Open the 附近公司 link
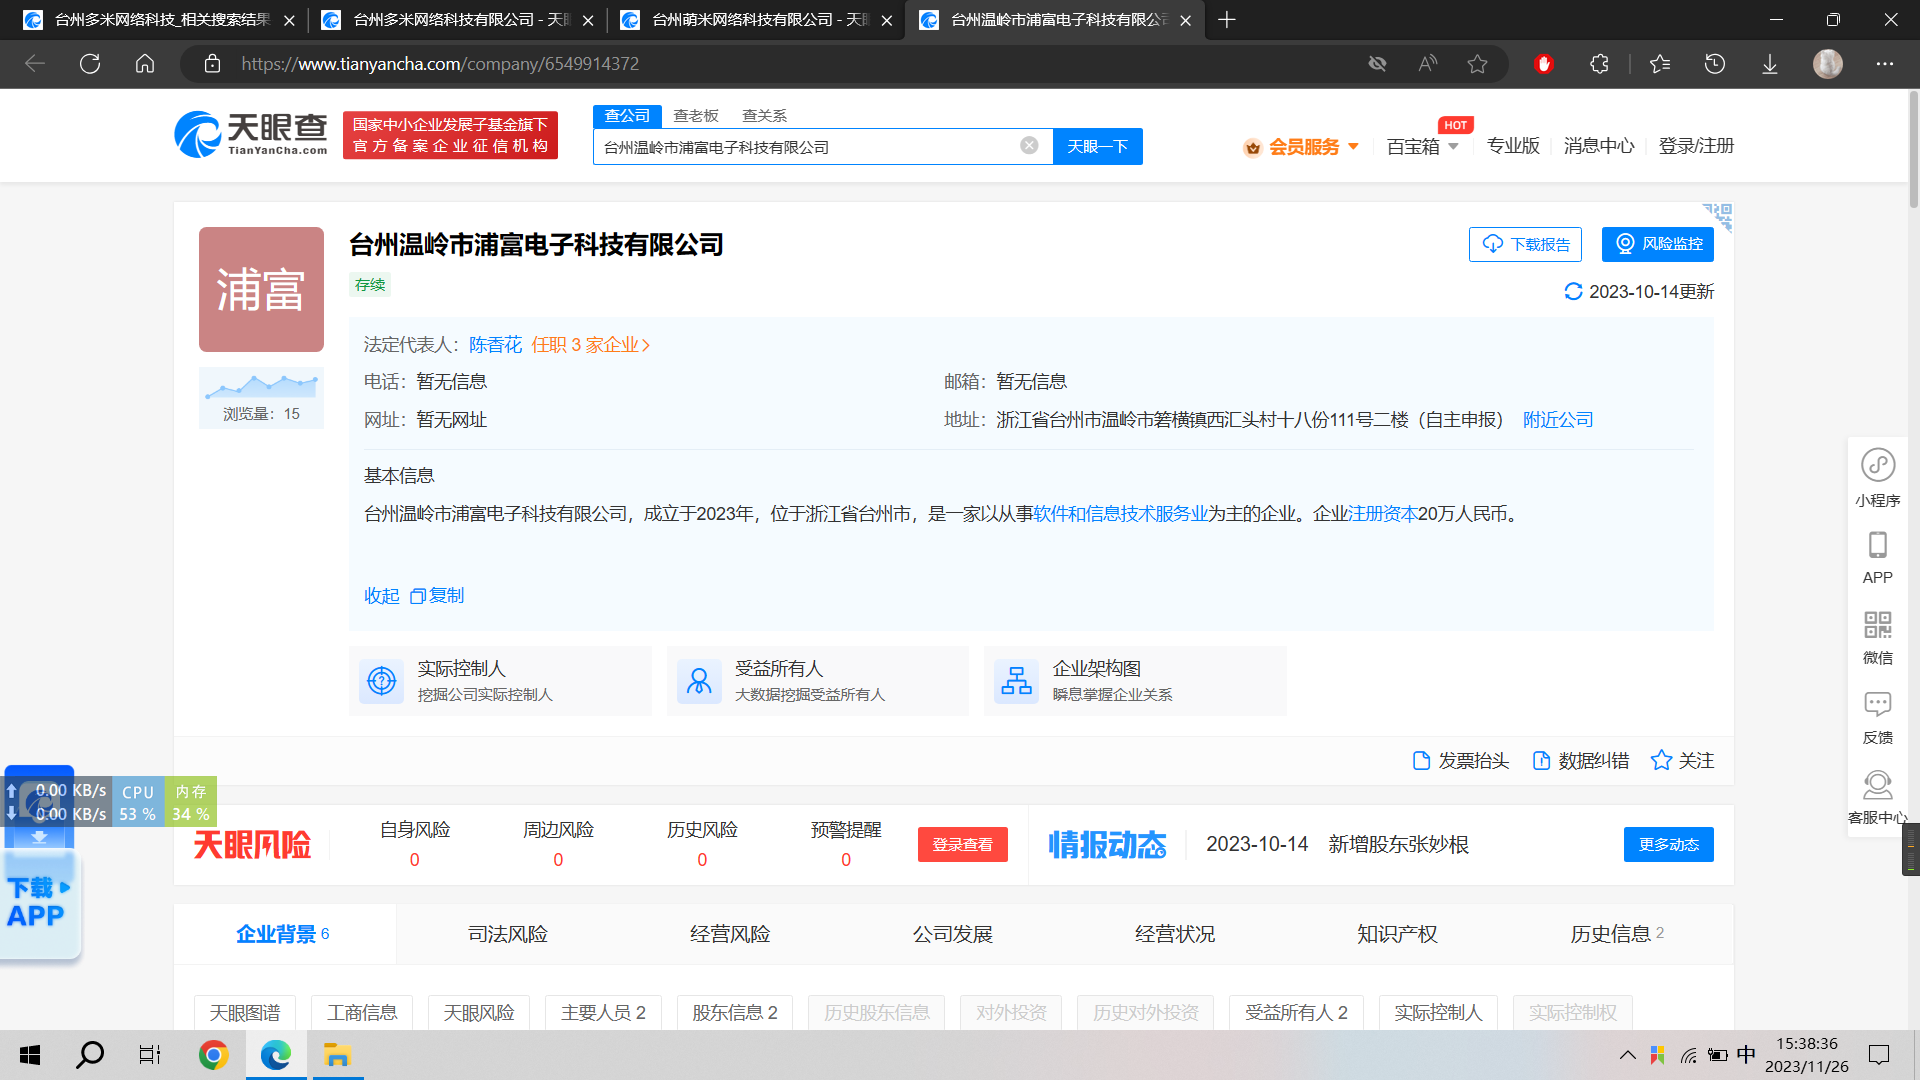The height and width of the screenshot is (1080, 1920). pyautogui.click(x=1558, y=420)
